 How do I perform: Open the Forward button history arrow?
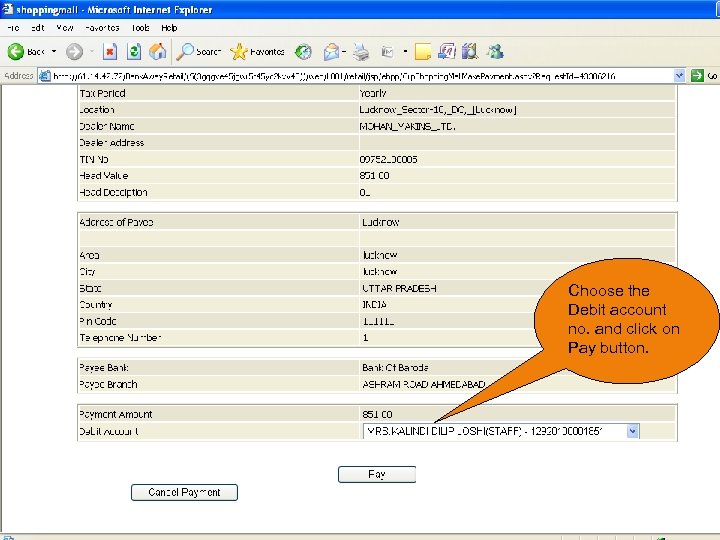91,51
